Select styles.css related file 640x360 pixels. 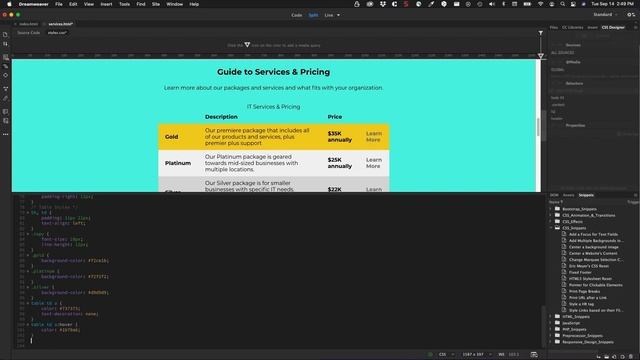pos(57,33)
